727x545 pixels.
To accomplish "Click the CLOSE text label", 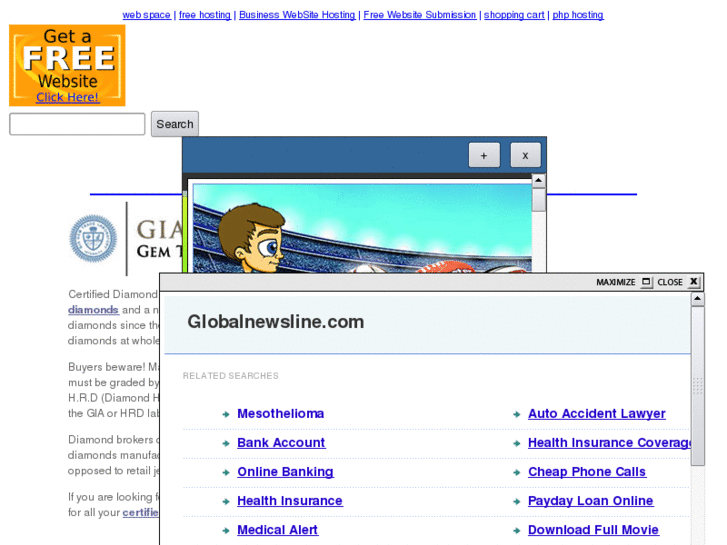I will tap(670, 282).
